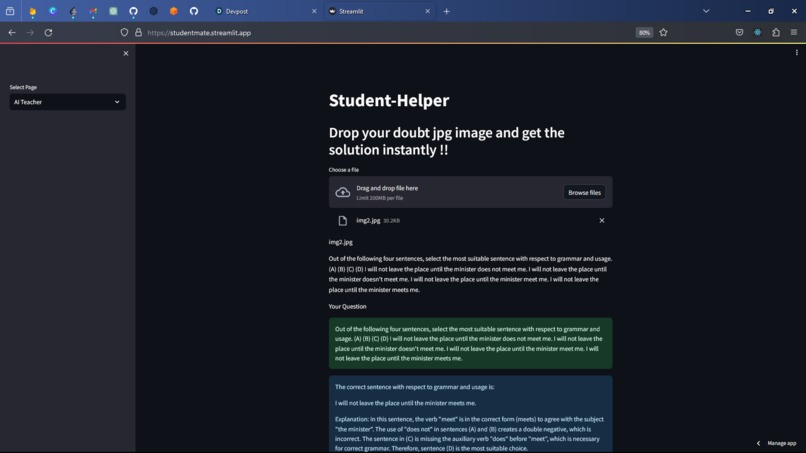806x453 pixels.
Task: Reset the 80% zoom level badge
Action: (x=644, y=32)
